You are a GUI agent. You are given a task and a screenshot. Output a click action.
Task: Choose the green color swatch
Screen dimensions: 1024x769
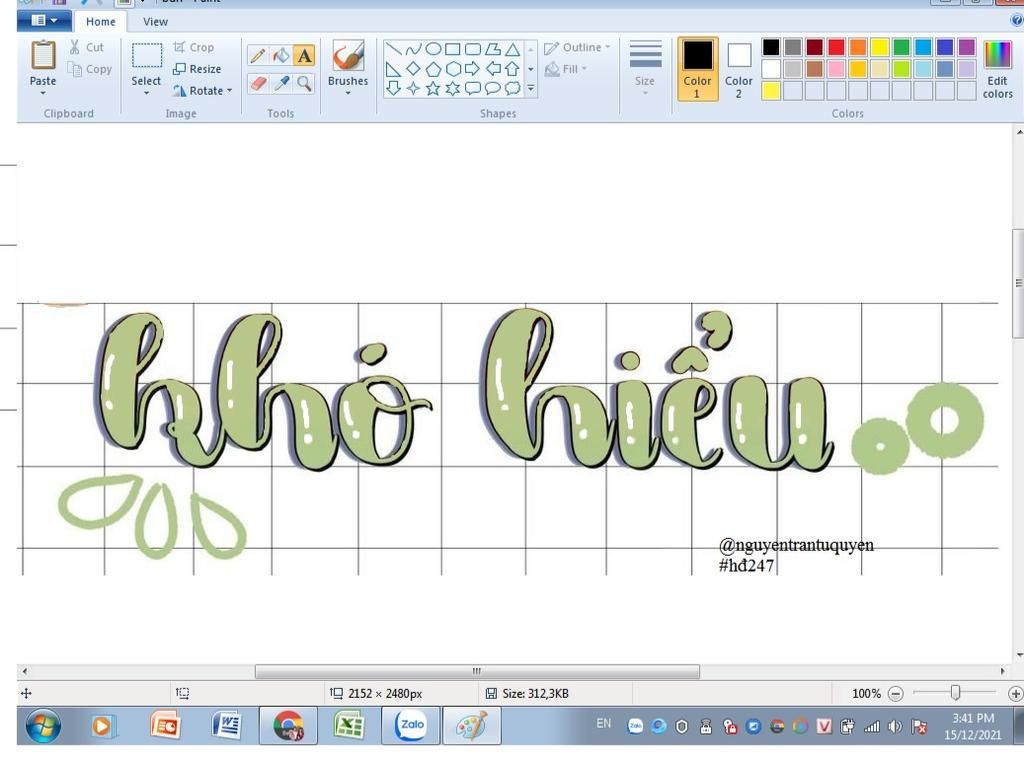[x=901, y=47]
